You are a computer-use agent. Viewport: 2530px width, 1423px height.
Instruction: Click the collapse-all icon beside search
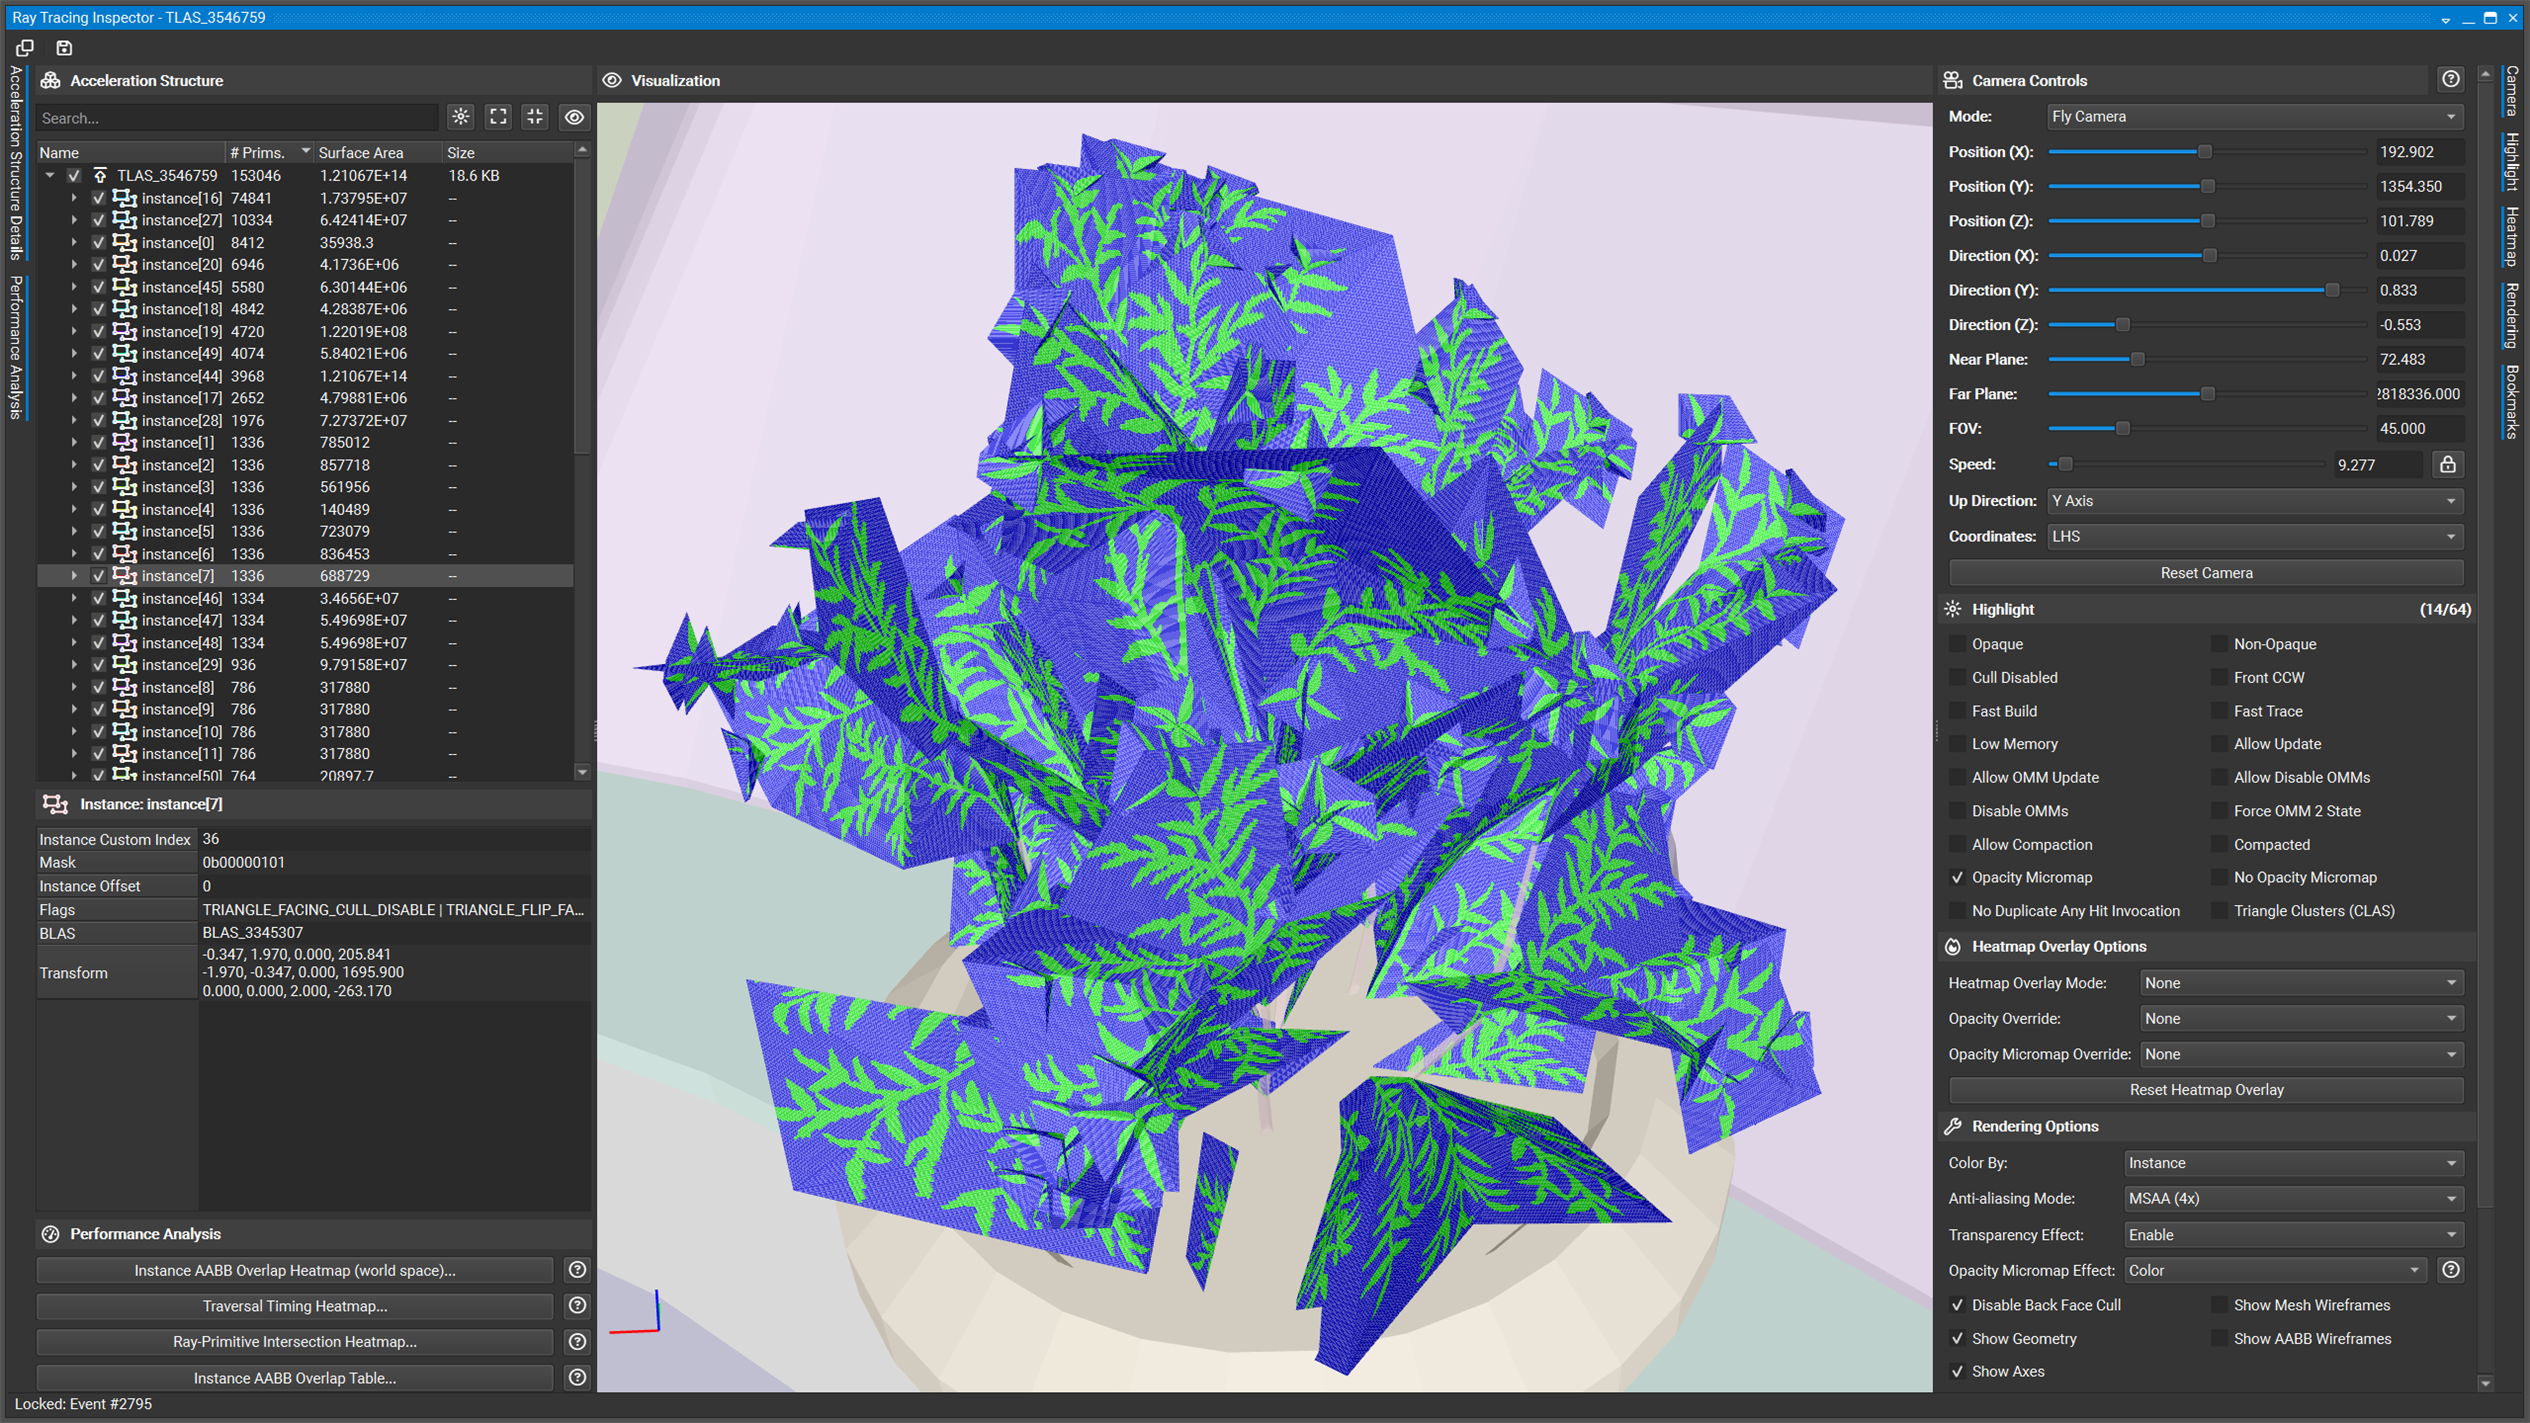tap(536, 117)
